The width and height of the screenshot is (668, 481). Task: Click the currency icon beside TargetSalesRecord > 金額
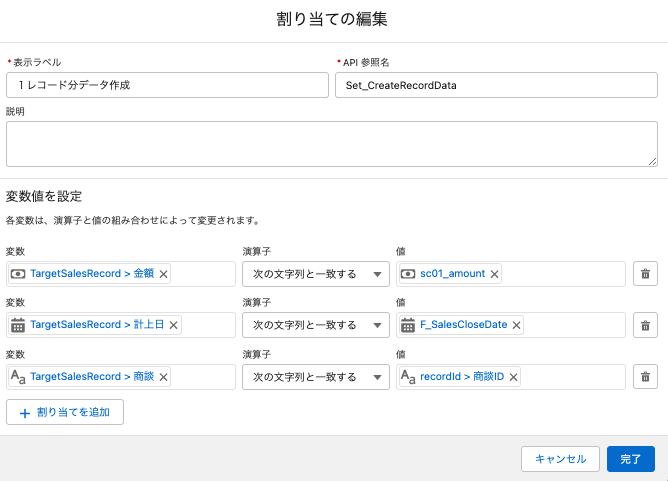click(x=18, y=274)
